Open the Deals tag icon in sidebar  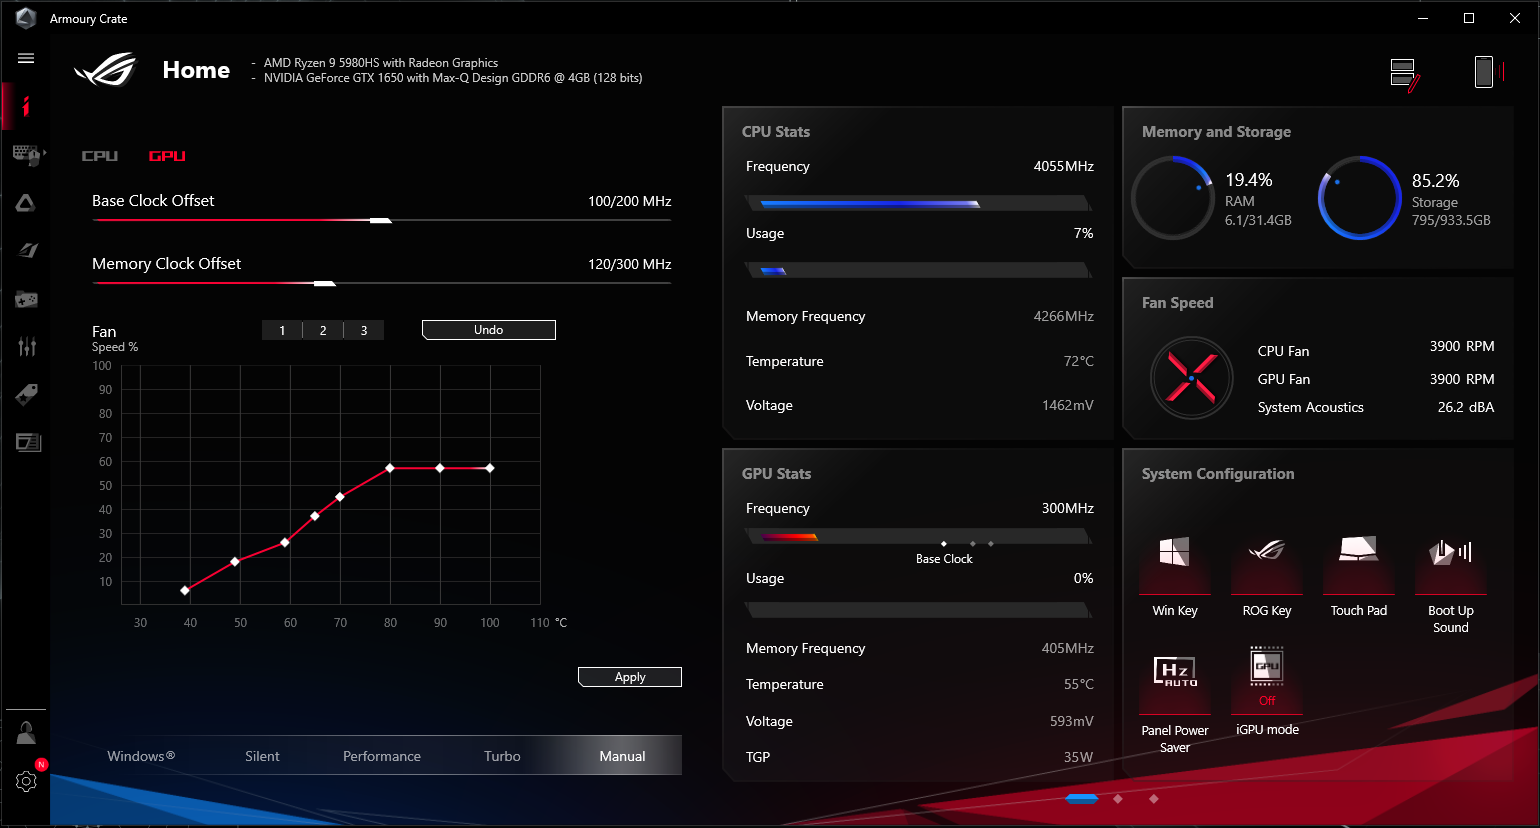[27, 394]
